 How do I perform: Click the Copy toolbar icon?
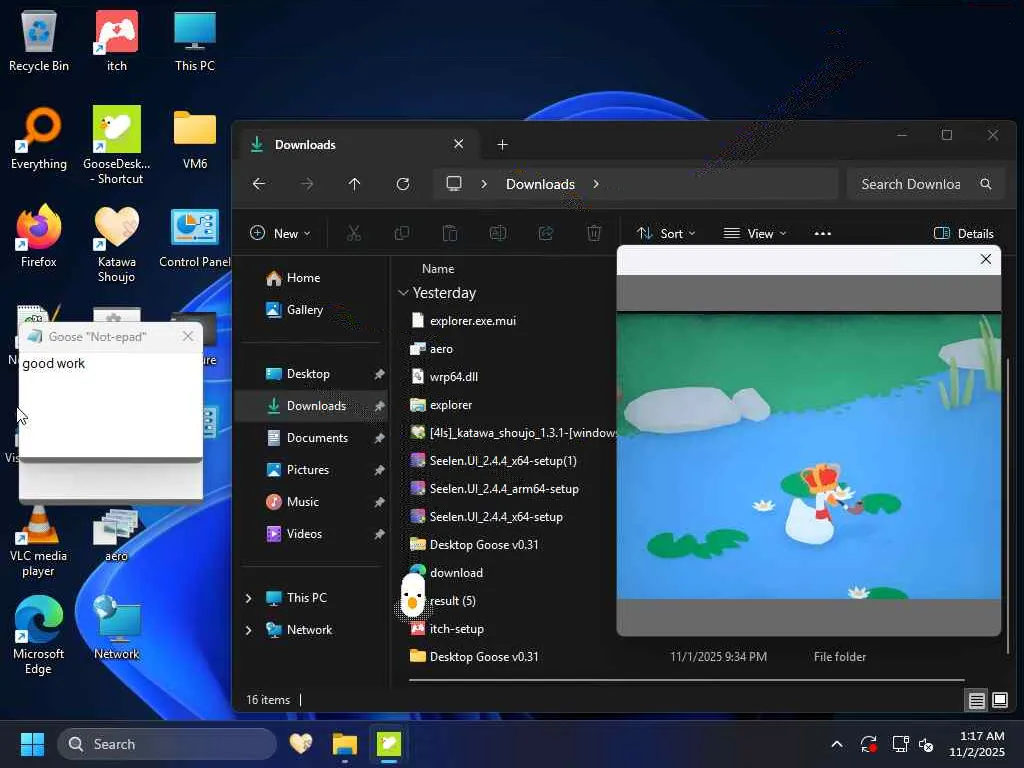(402, 233)
